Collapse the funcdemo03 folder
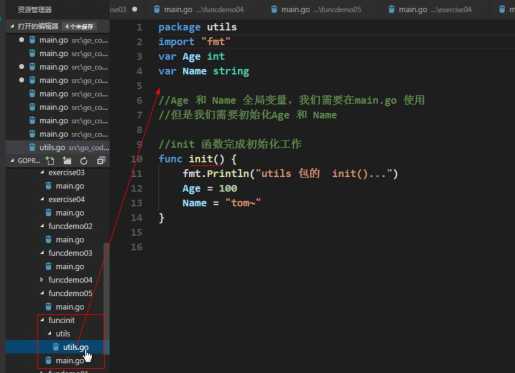The width and height of the screenshot is (515, 373). (42, 253)
